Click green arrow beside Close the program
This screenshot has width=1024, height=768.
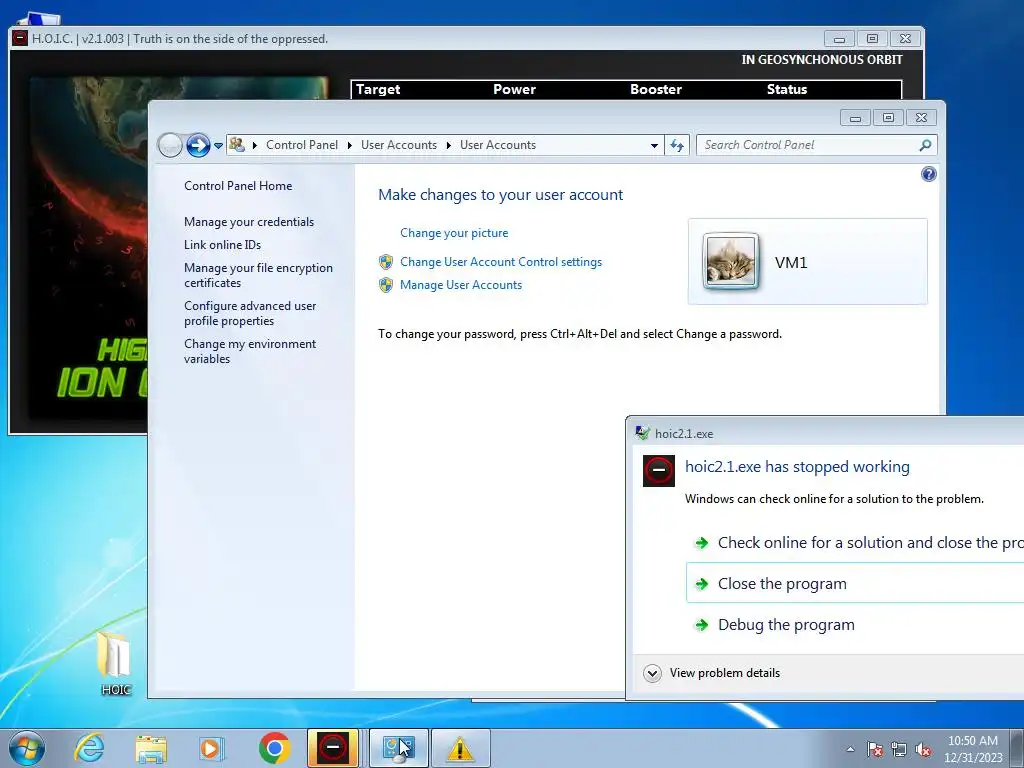pos(702,584)
